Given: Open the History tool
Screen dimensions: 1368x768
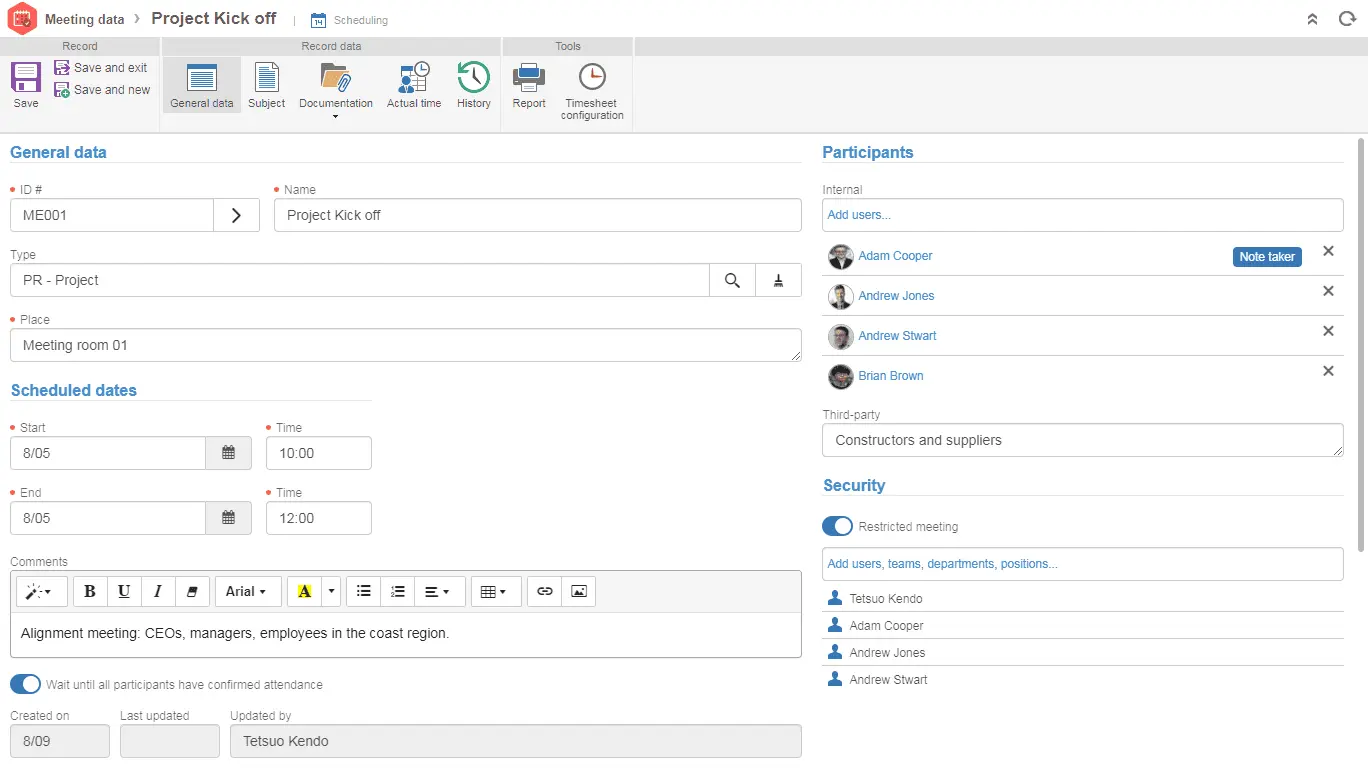Looking at the screenshot, I should coord(473,85).
